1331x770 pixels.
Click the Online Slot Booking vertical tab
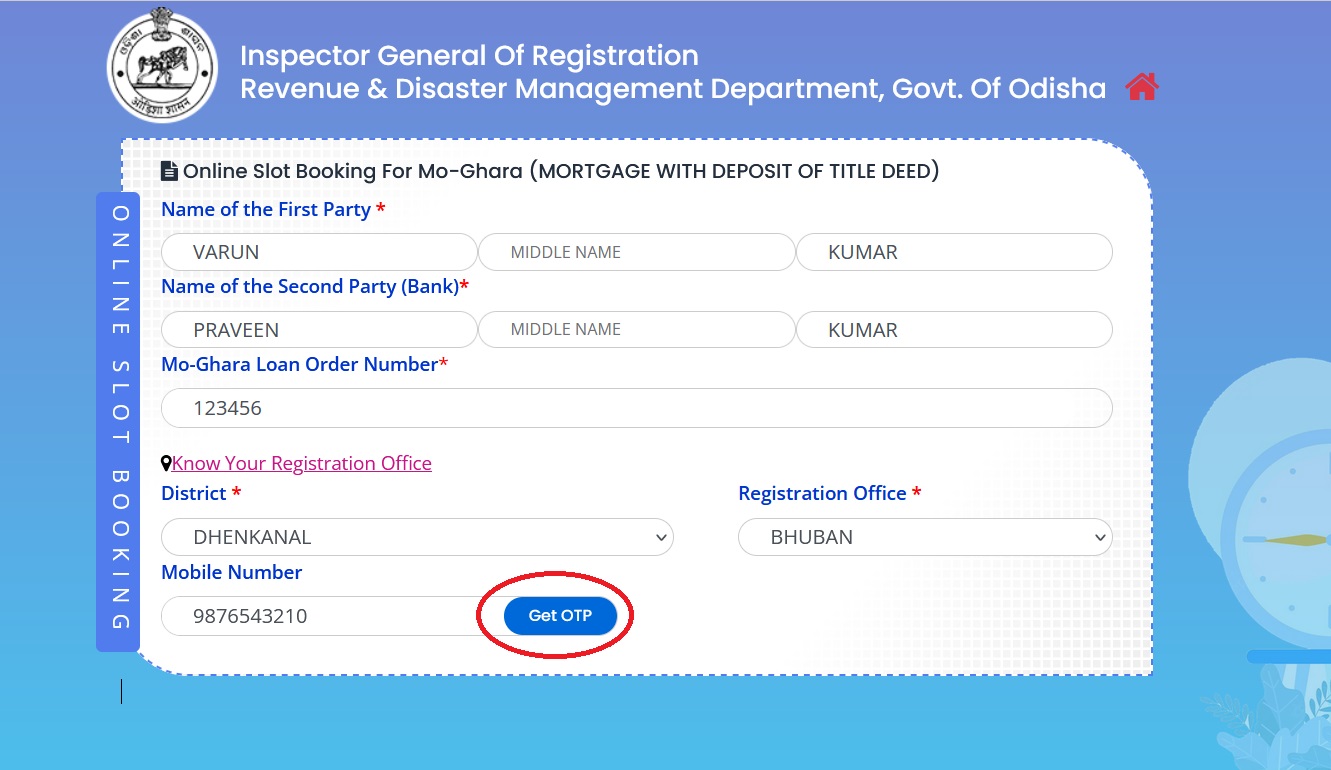click(x=119, y=420)
